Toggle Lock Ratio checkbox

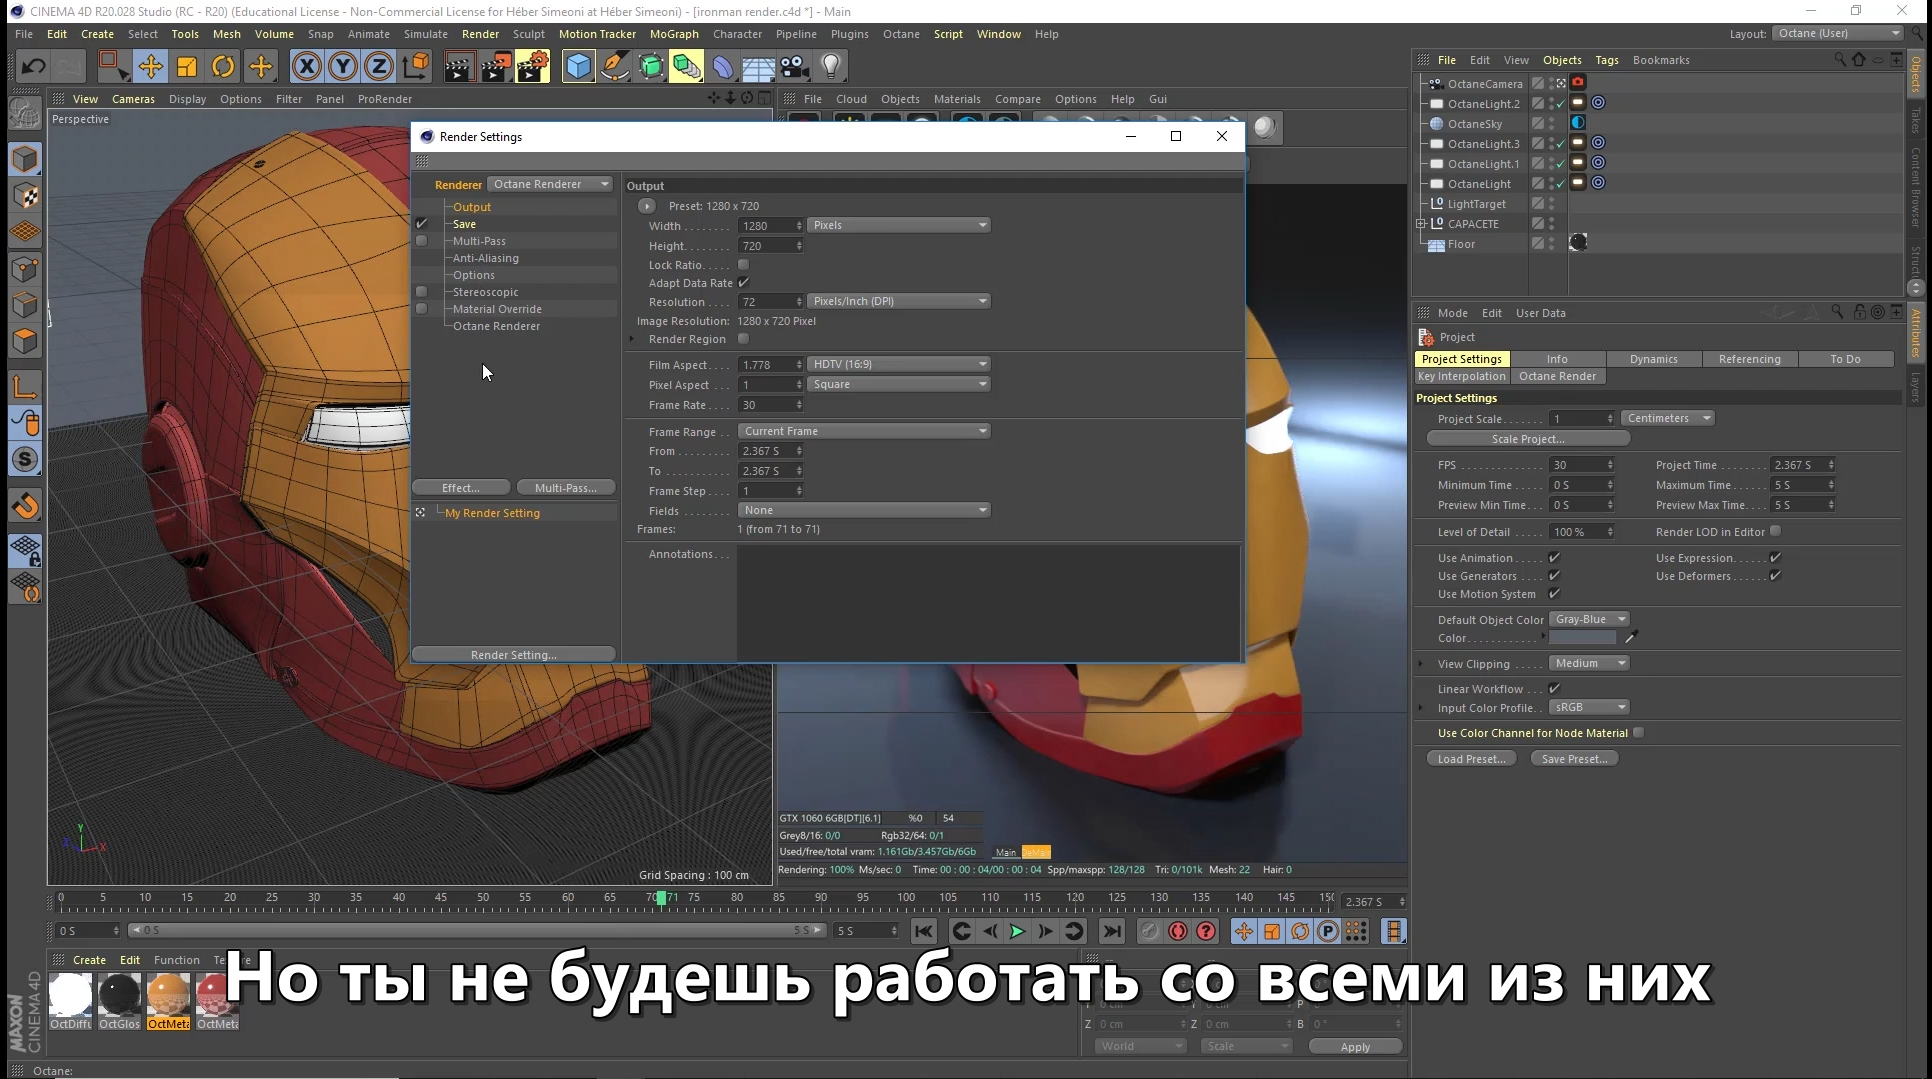coord(743,265)
